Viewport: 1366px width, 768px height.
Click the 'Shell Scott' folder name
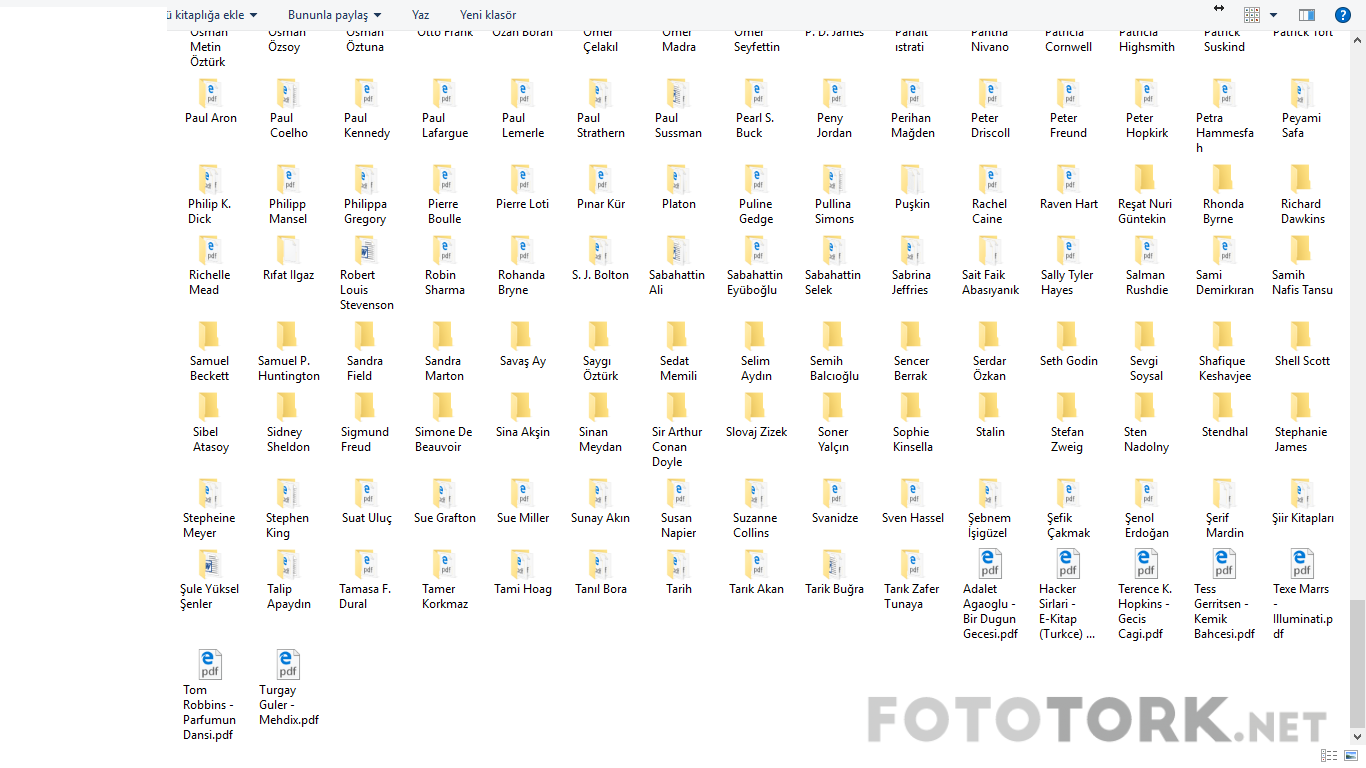(x=1302, y=361)
